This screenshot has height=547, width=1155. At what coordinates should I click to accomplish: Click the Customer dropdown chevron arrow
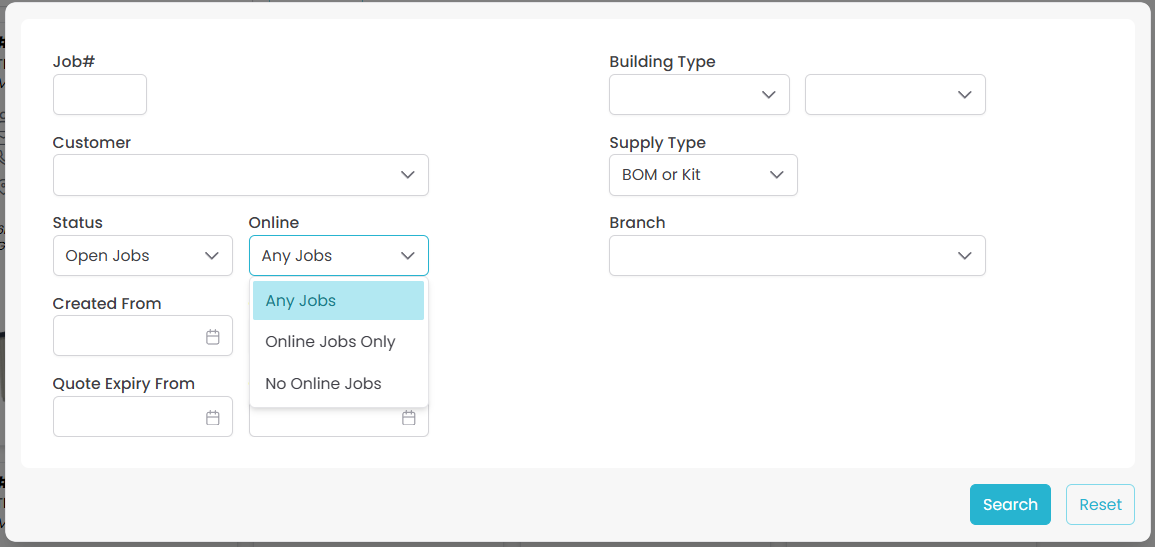click(x=408, y=175)
